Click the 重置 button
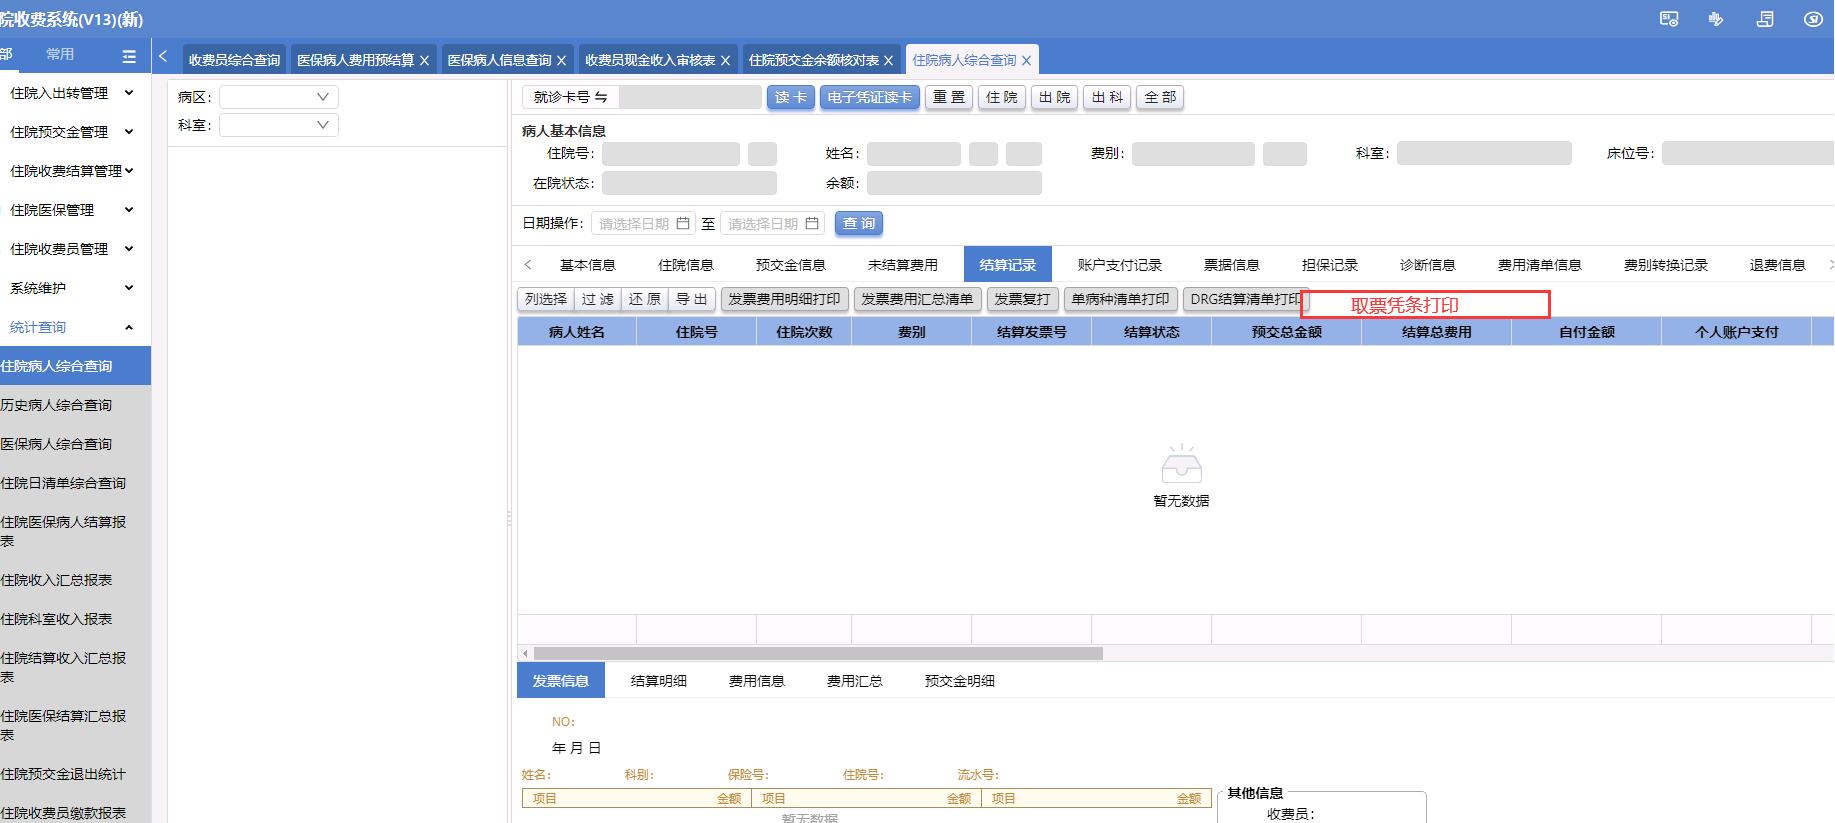This screenshot has height=823, width=1835. pos(948,97)
